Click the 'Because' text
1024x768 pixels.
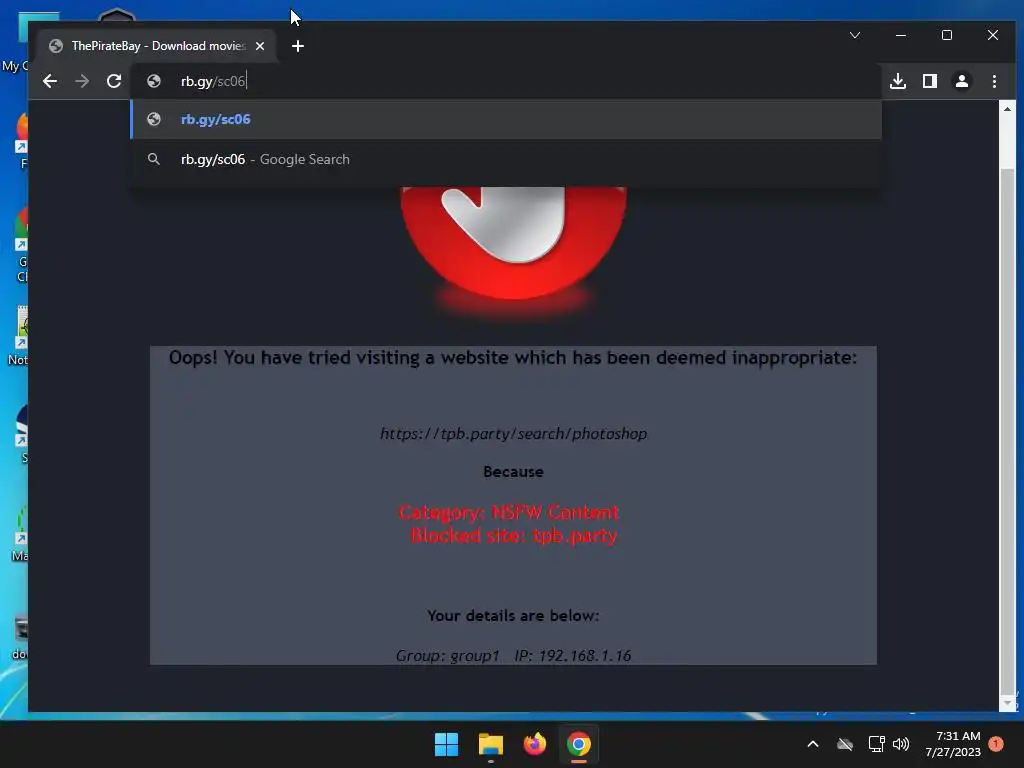click(x=513, y=472)
